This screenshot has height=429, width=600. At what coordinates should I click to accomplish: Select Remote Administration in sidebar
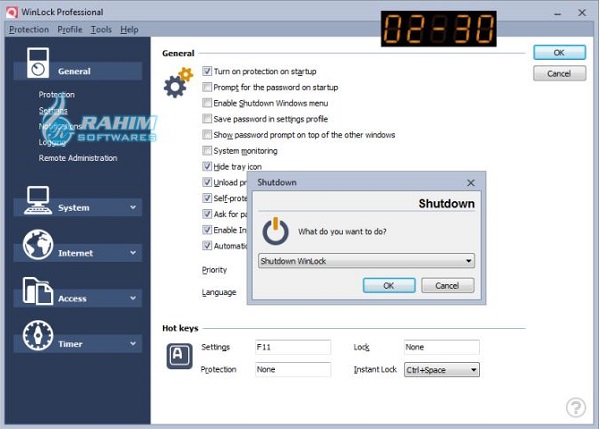tap(78, 158)
